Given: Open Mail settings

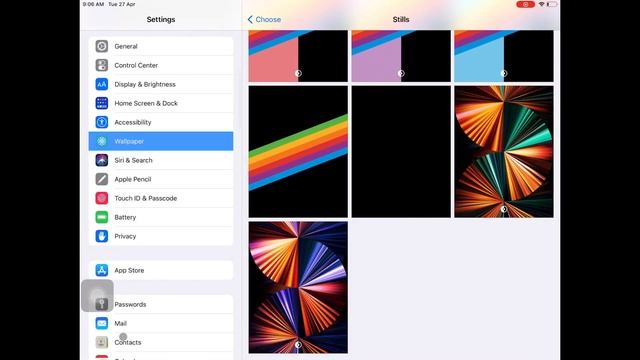Looking at the screenshot, I should coord(161,323).
